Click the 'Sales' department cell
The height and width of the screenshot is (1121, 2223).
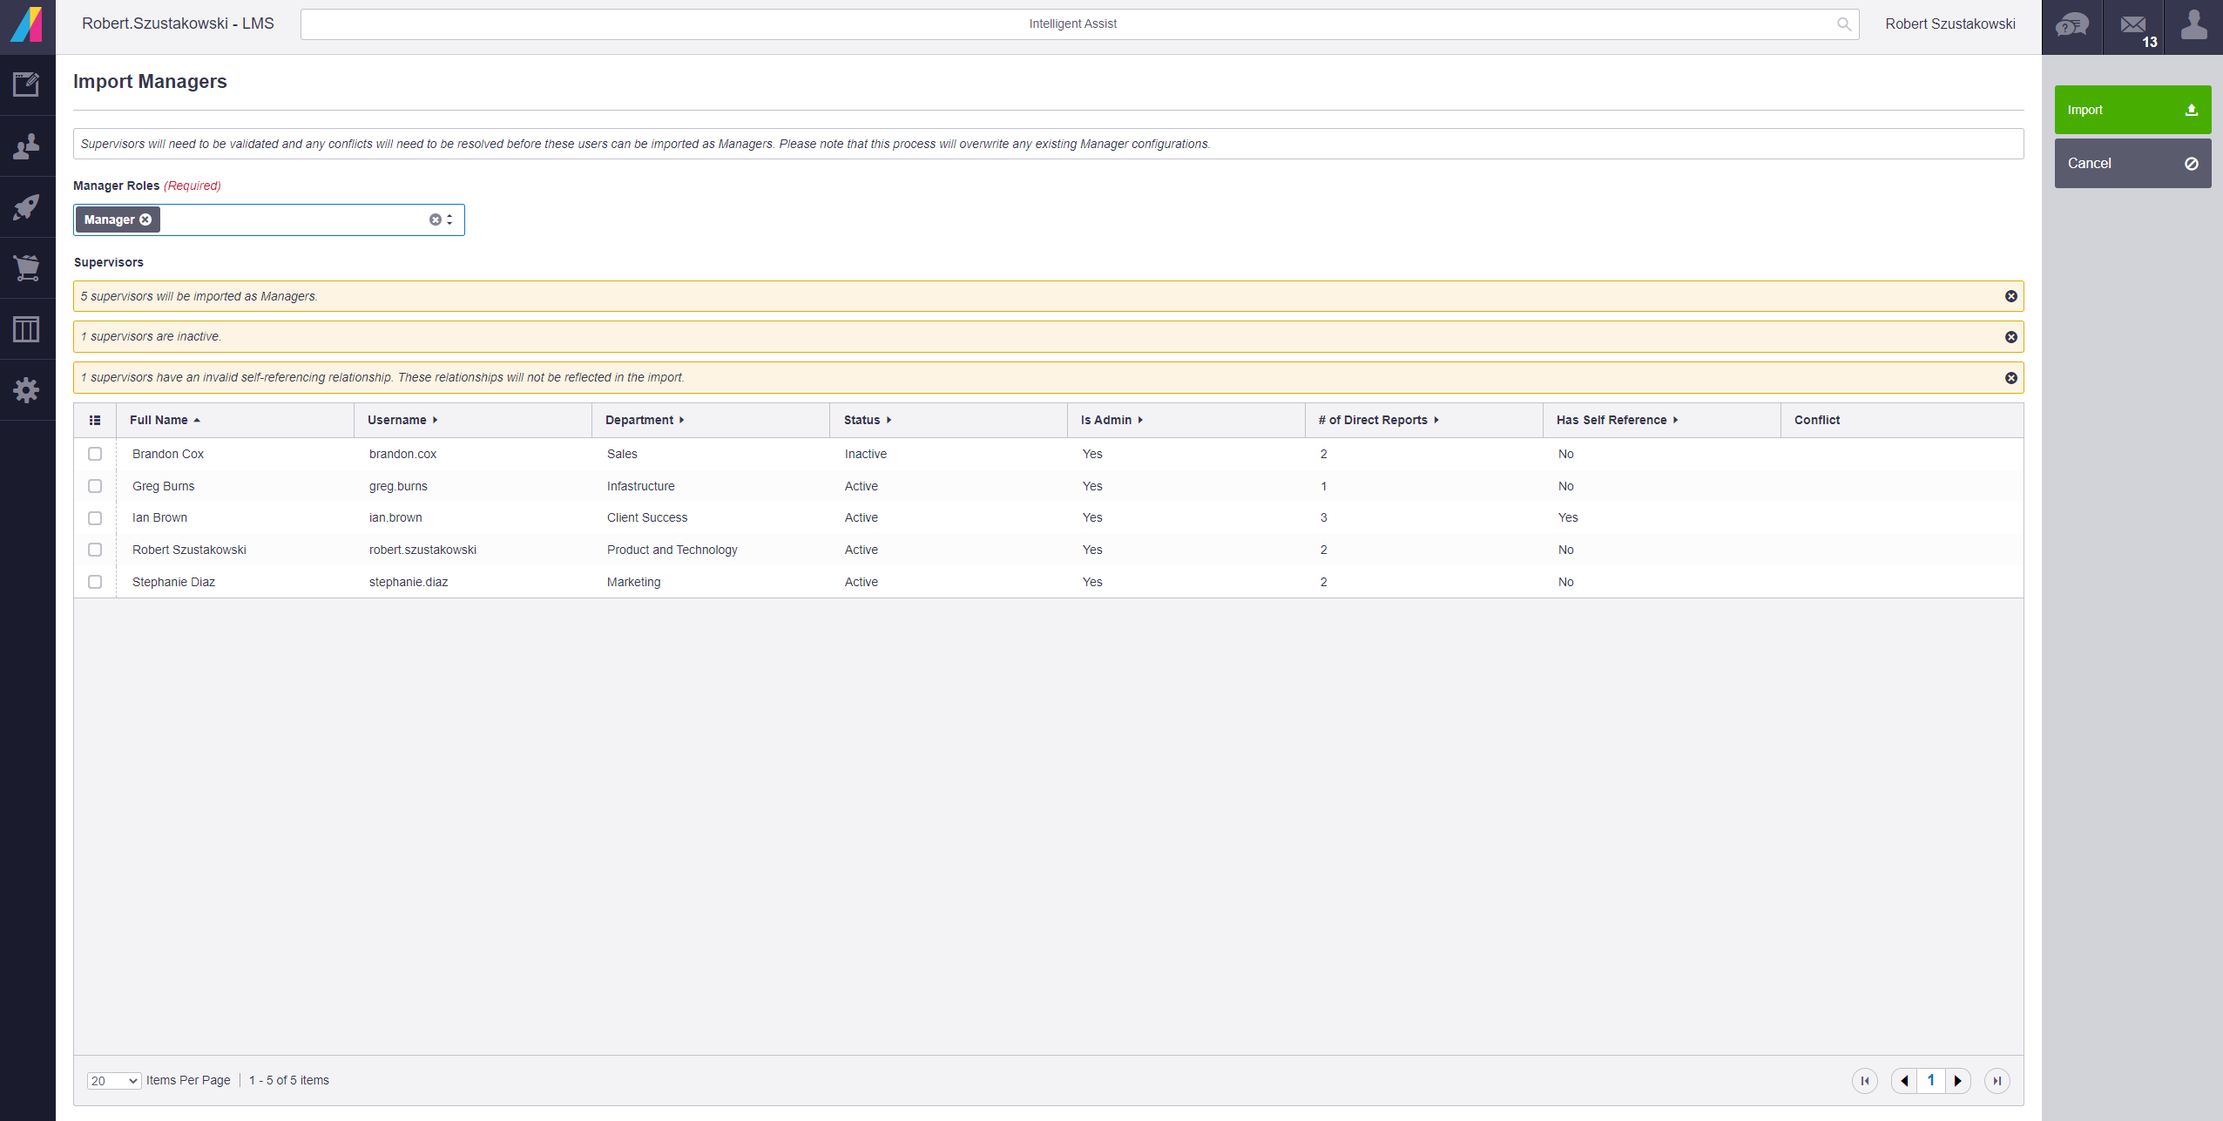[x=622, y=454]
